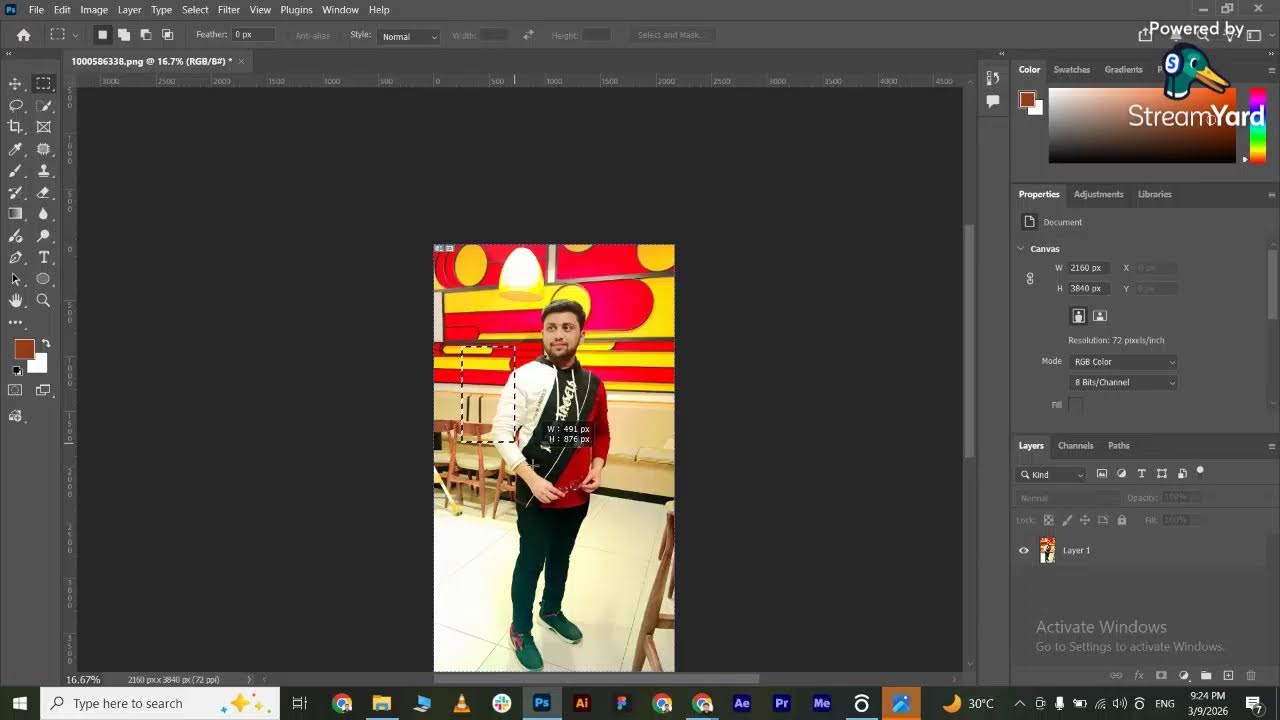Open the Plugins menu
Image resolution: width=1280 pixels, height=720 pixels.
coord(296,9)
